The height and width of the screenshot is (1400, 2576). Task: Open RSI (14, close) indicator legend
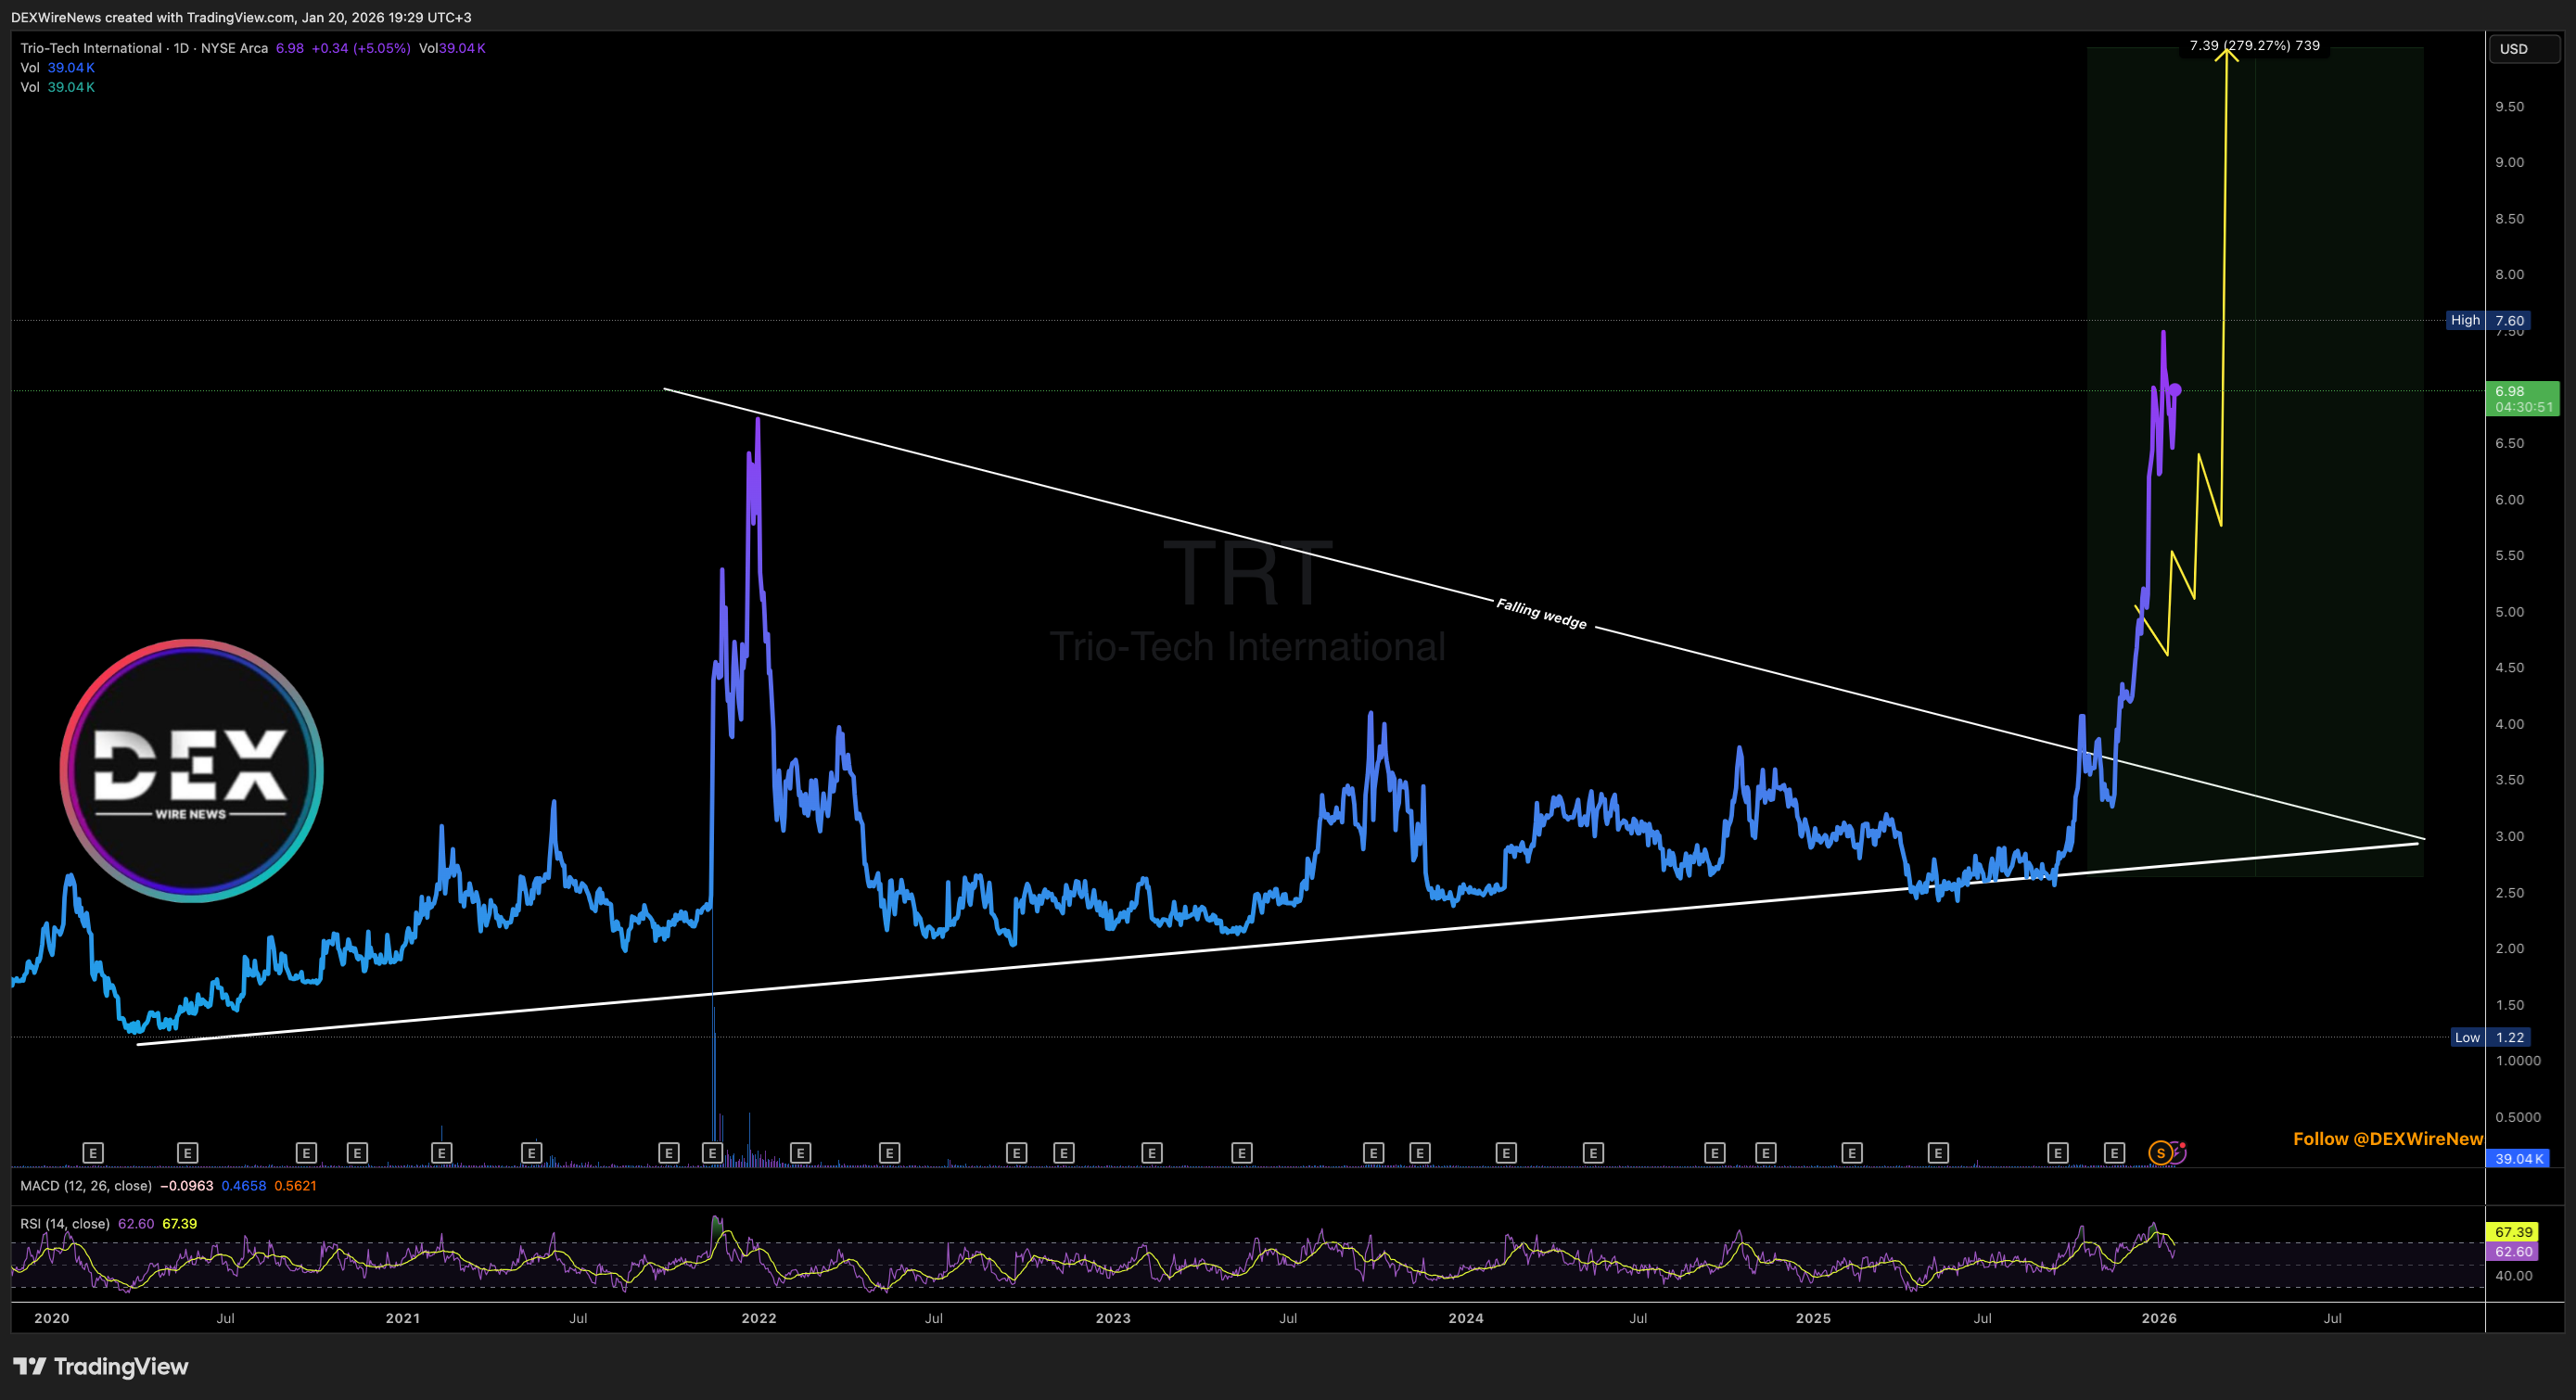pos(65,1224)
